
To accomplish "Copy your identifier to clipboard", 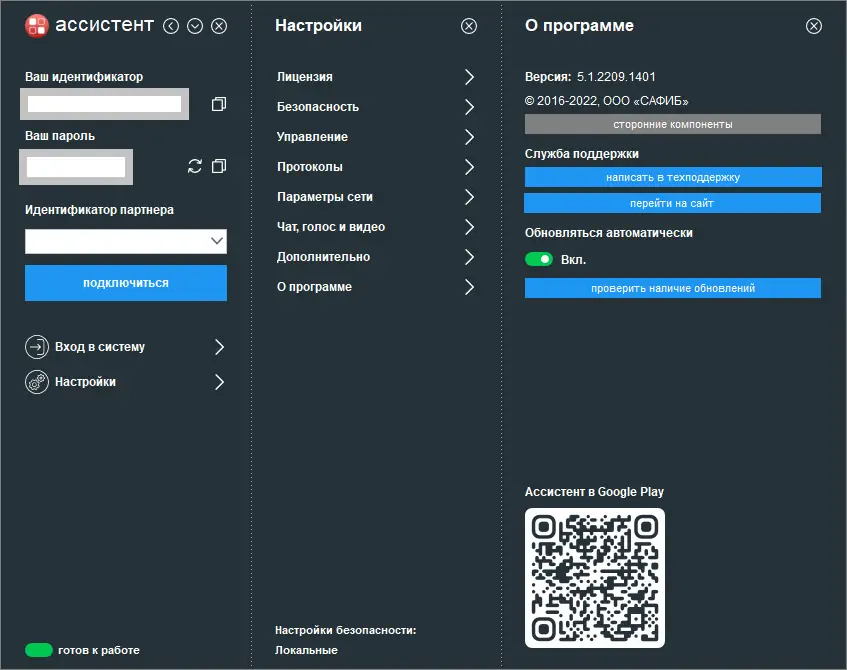I will point(219,104).
